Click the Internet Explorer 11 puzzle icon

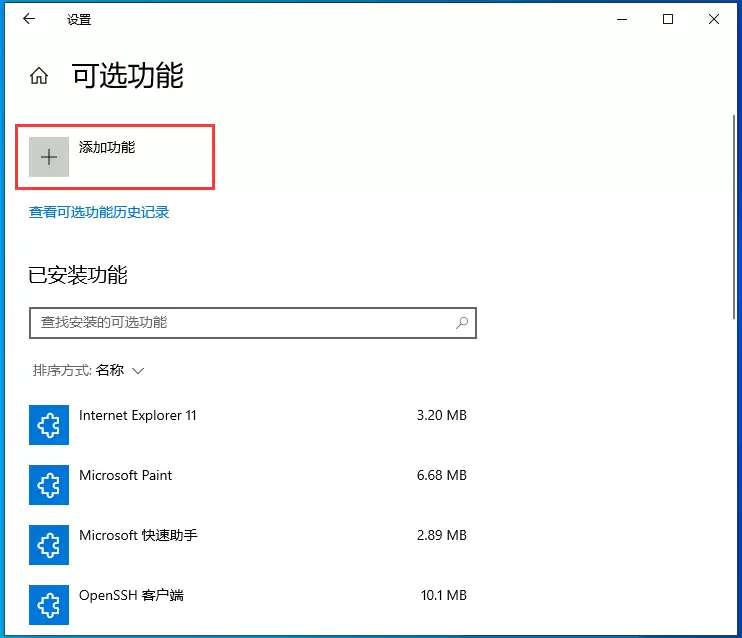pyautogui.click(x=49, y=425)
